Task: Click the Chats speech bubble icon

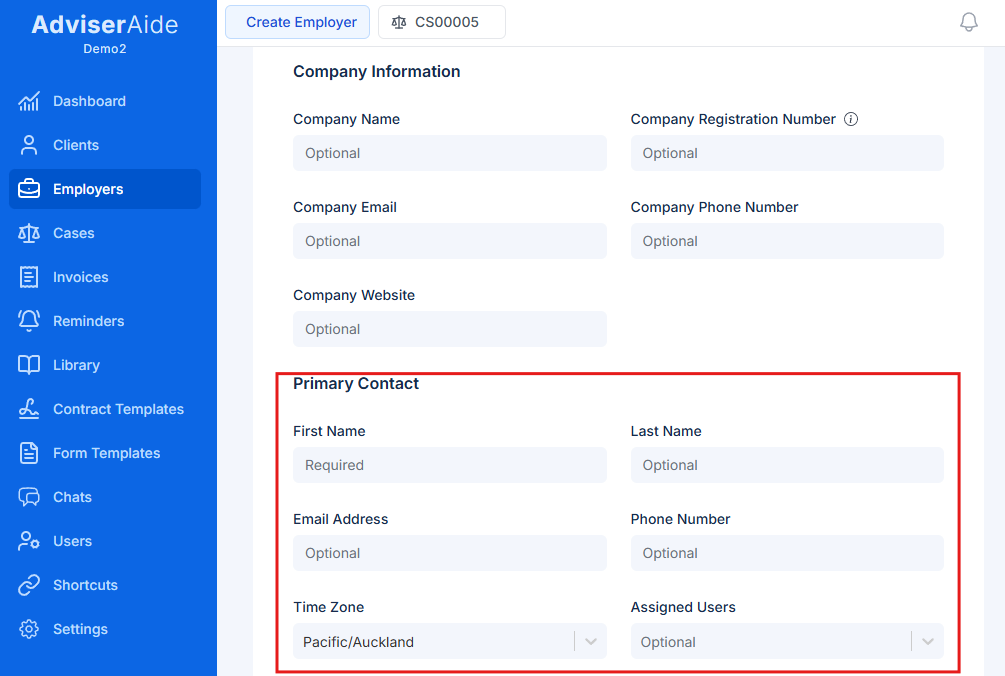Action: coord(29,497)
